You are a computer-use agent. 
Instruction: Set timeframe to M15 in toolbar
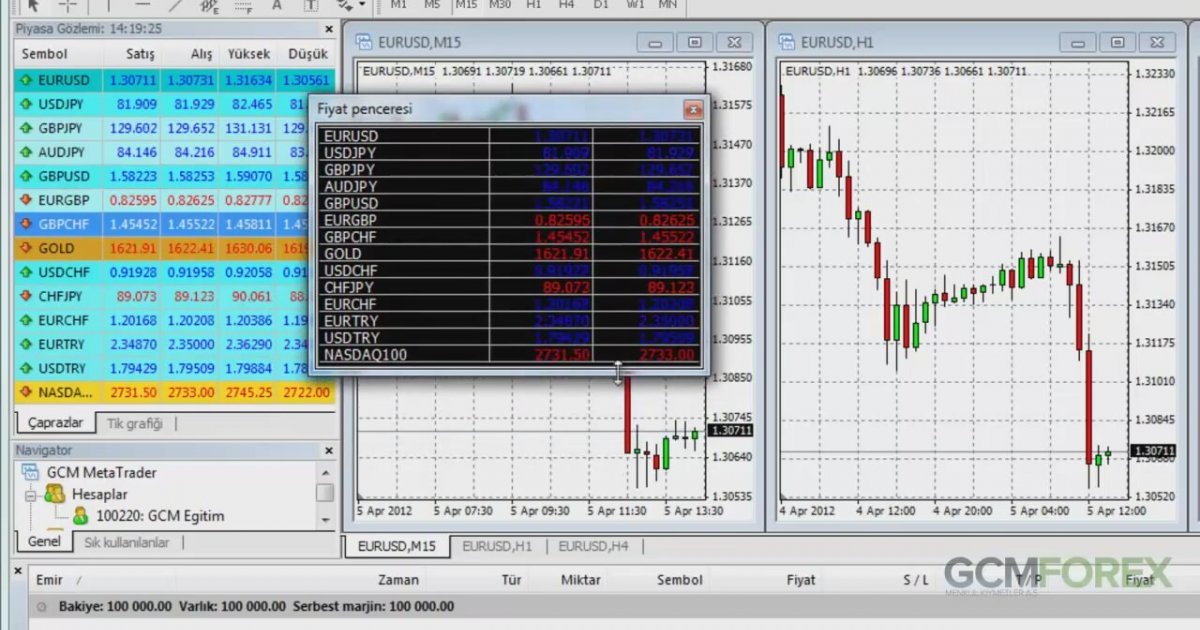click(x=466, y=5)
